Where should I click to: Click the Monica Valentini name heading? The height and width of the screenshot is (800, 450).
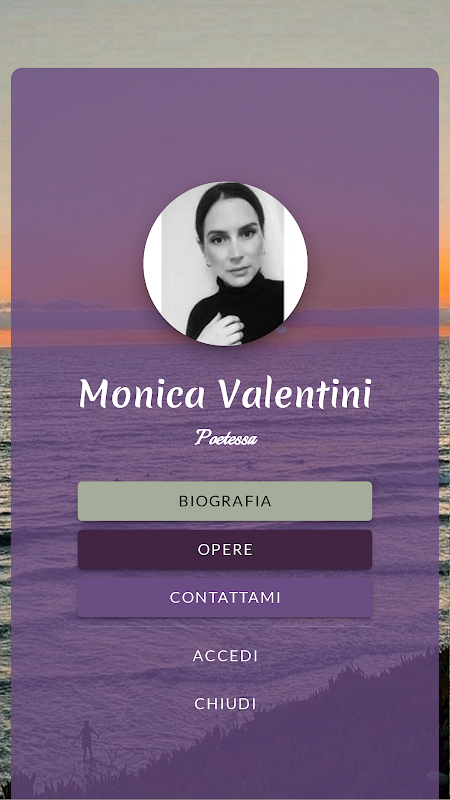pyautogui.click(x=225, y=393)
